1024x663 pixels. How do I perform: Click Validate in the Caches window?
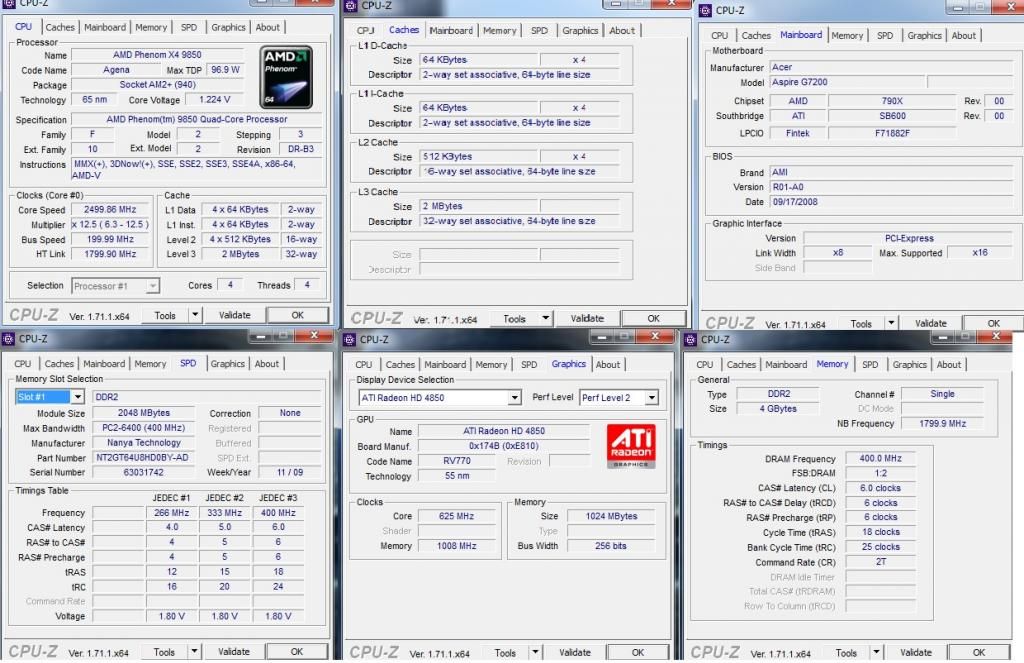pyautogui.click(x=587, y=318)
